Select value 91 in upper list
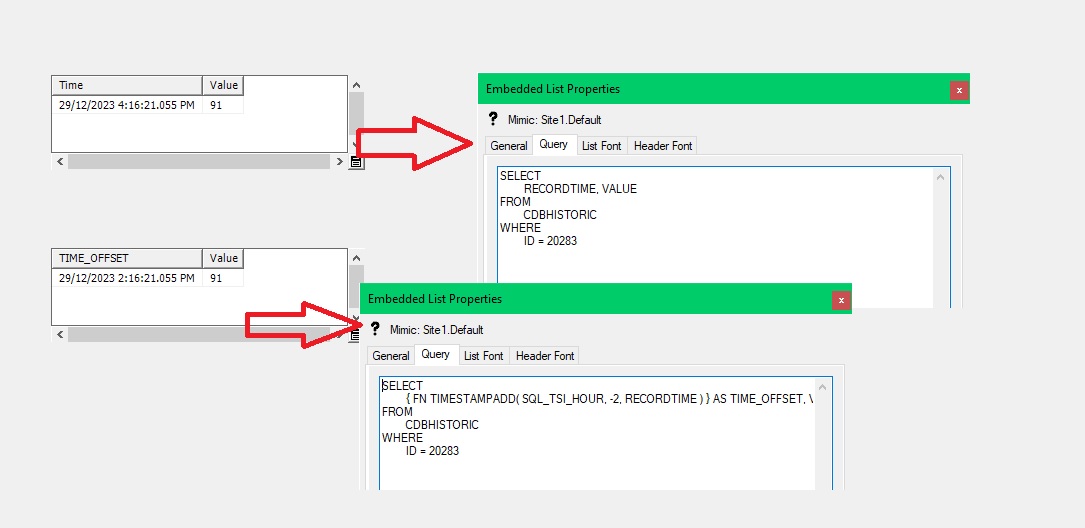The image size is (1085, 528). click(223, 104)
